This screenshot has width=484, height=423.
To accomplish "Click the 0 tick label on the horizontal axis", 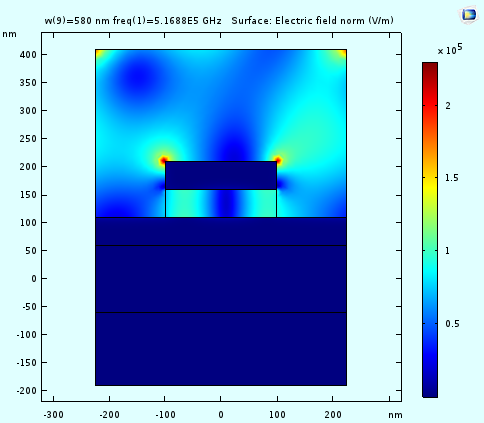I will click(x=221, y=415).
